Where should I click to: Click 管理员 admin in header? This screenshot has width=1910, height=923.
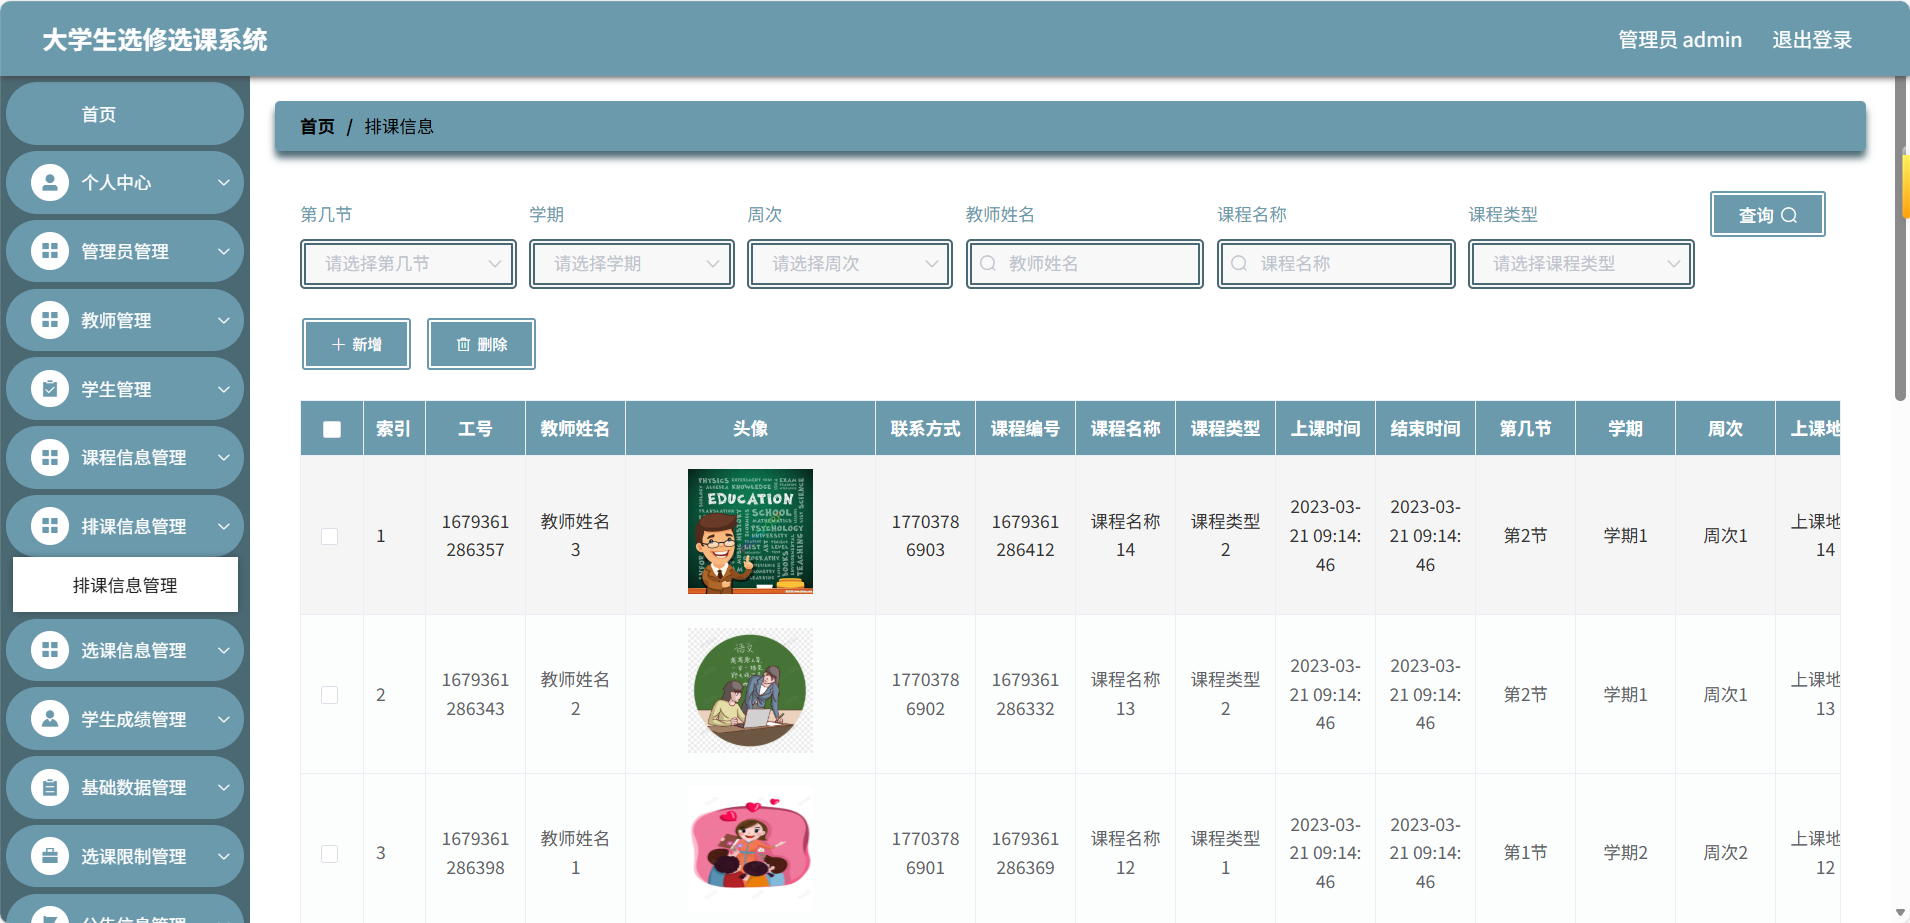click(x=1680, y=40)
